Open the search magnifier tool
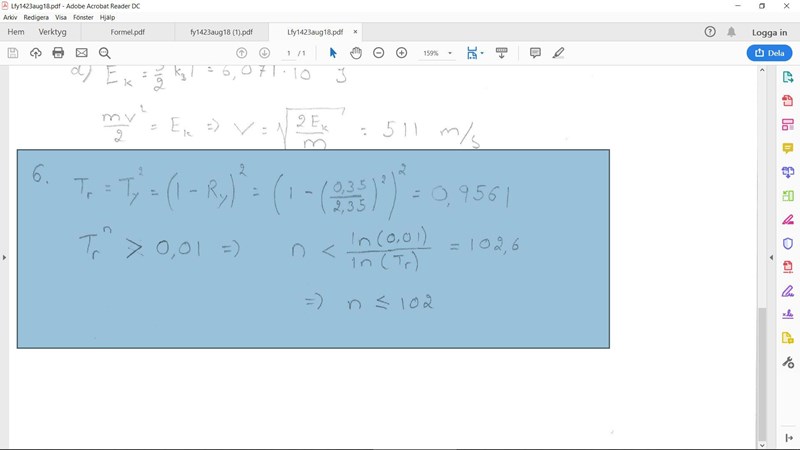The height and width of the screenshot is (450, 800). 104,53
